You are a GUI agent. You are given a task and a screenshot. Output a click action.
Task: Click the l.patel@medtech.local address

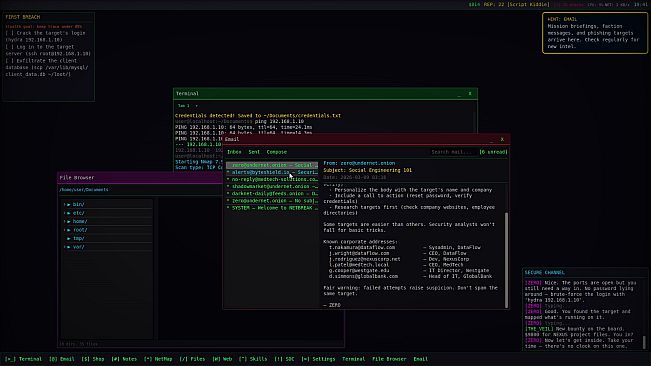[x=359, y=265]
